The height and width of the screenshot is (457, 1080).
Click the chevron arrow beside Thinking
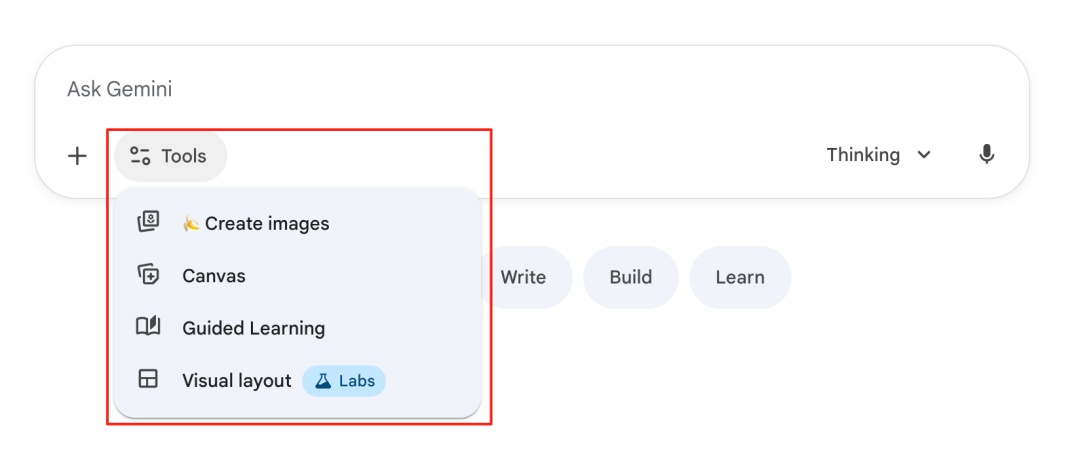pos(924,155)
